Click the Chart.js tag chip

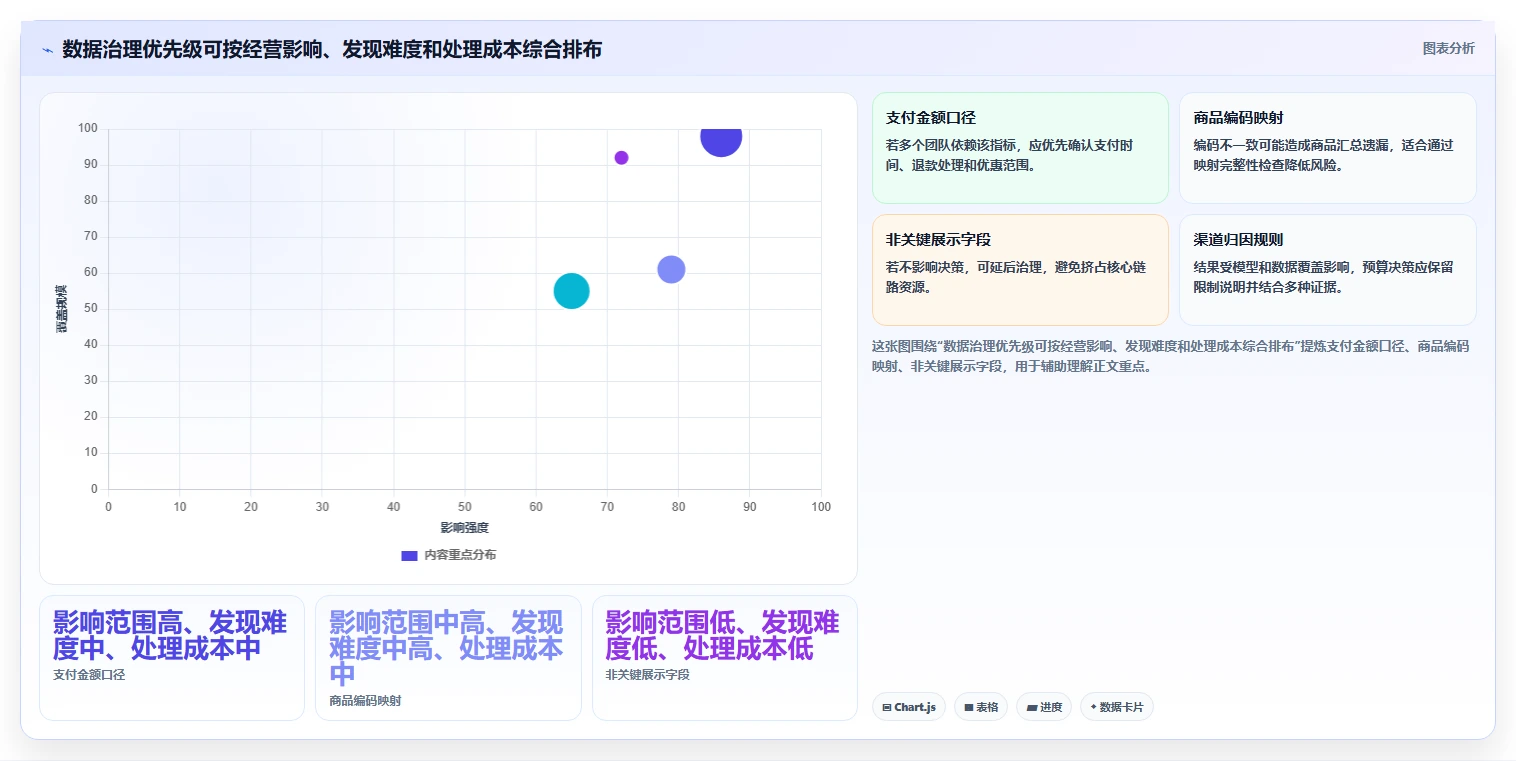909,707
